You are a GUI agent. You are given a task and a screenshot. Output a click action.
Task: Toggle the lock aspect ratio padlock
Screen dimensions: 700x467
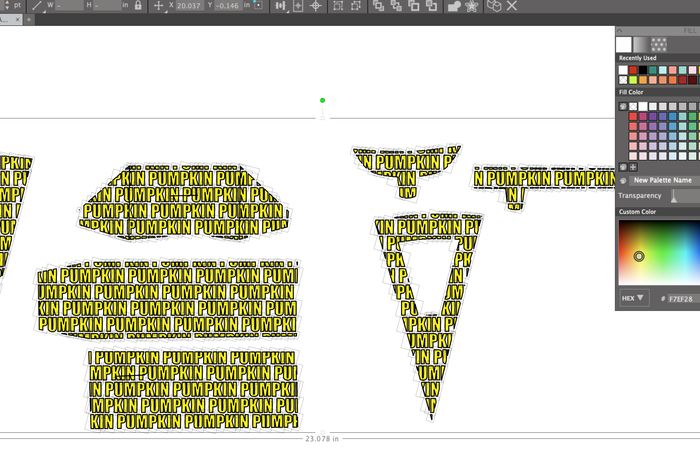137,6
